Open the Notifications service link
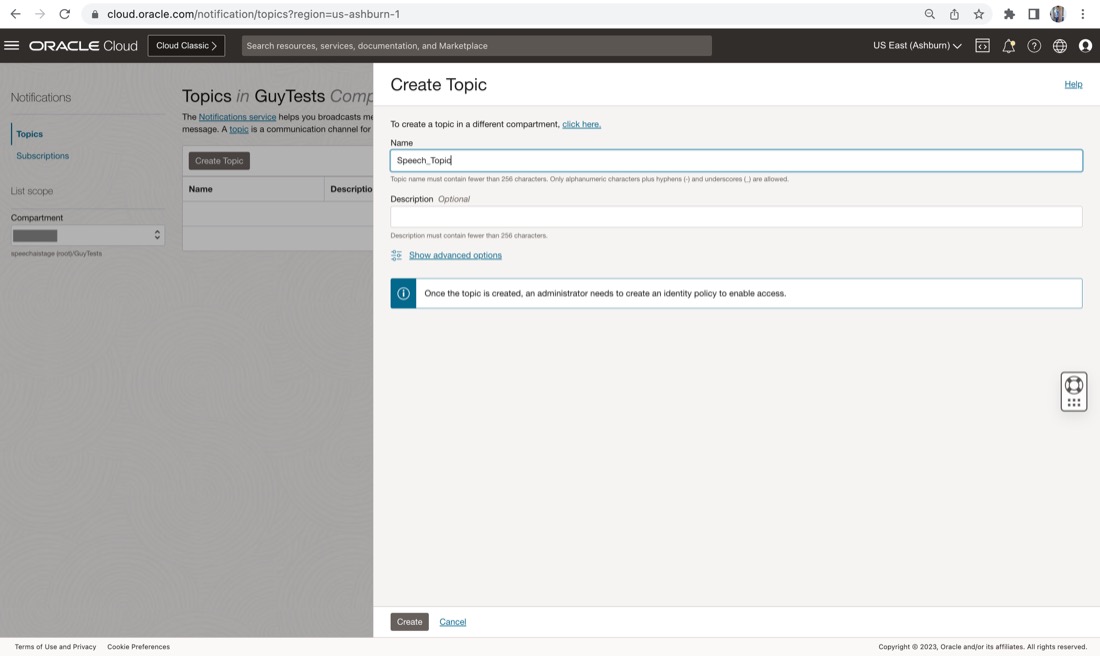This screenshot has width=1100, height=660. [x=237, y=117]
